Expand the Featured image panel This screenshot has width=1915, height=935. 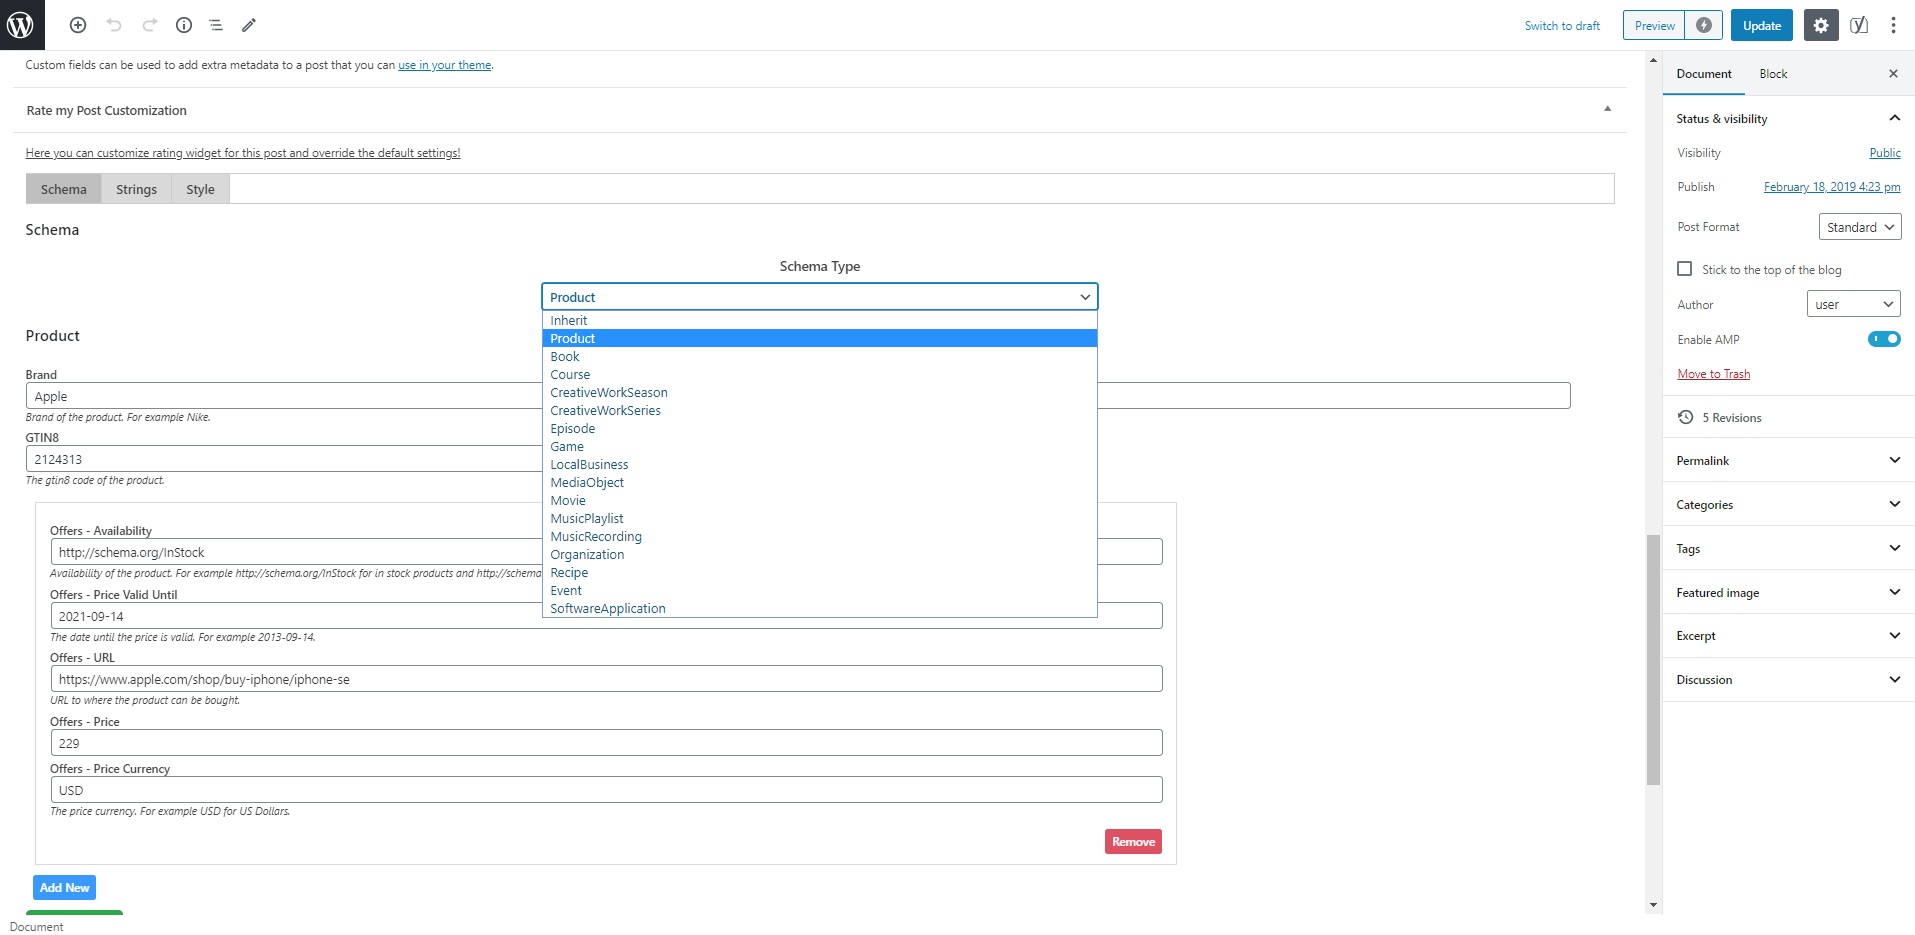coord(1789,592)
